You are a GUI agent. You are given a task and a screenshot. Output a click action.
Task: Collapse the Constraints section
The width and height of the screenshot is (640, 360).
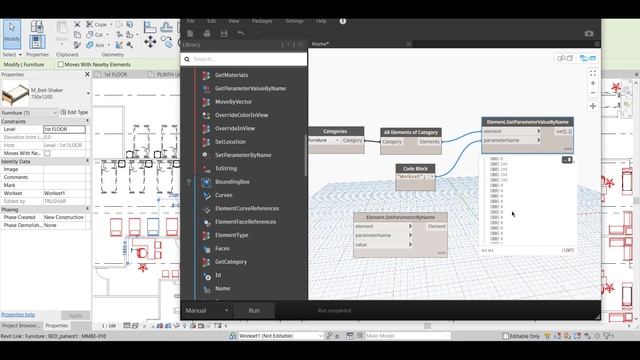[87, 121]
